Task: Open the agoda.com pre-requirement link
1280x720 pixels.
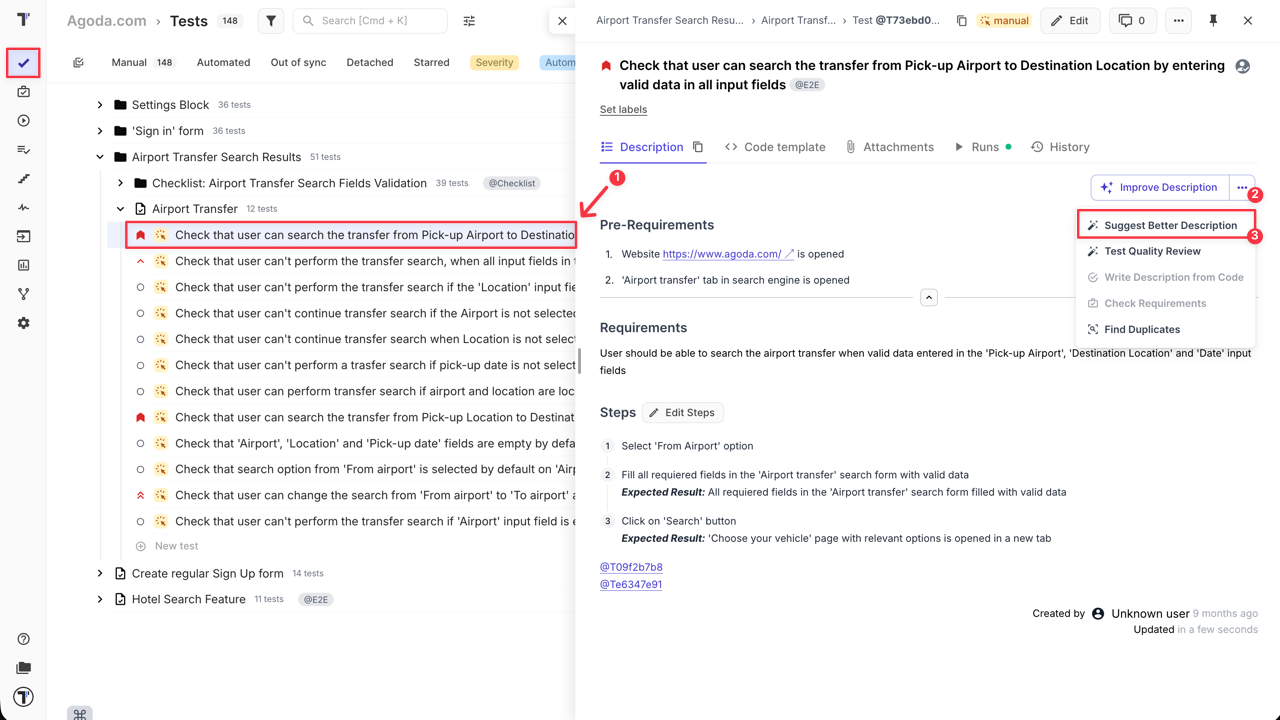Action: [727, 253]
